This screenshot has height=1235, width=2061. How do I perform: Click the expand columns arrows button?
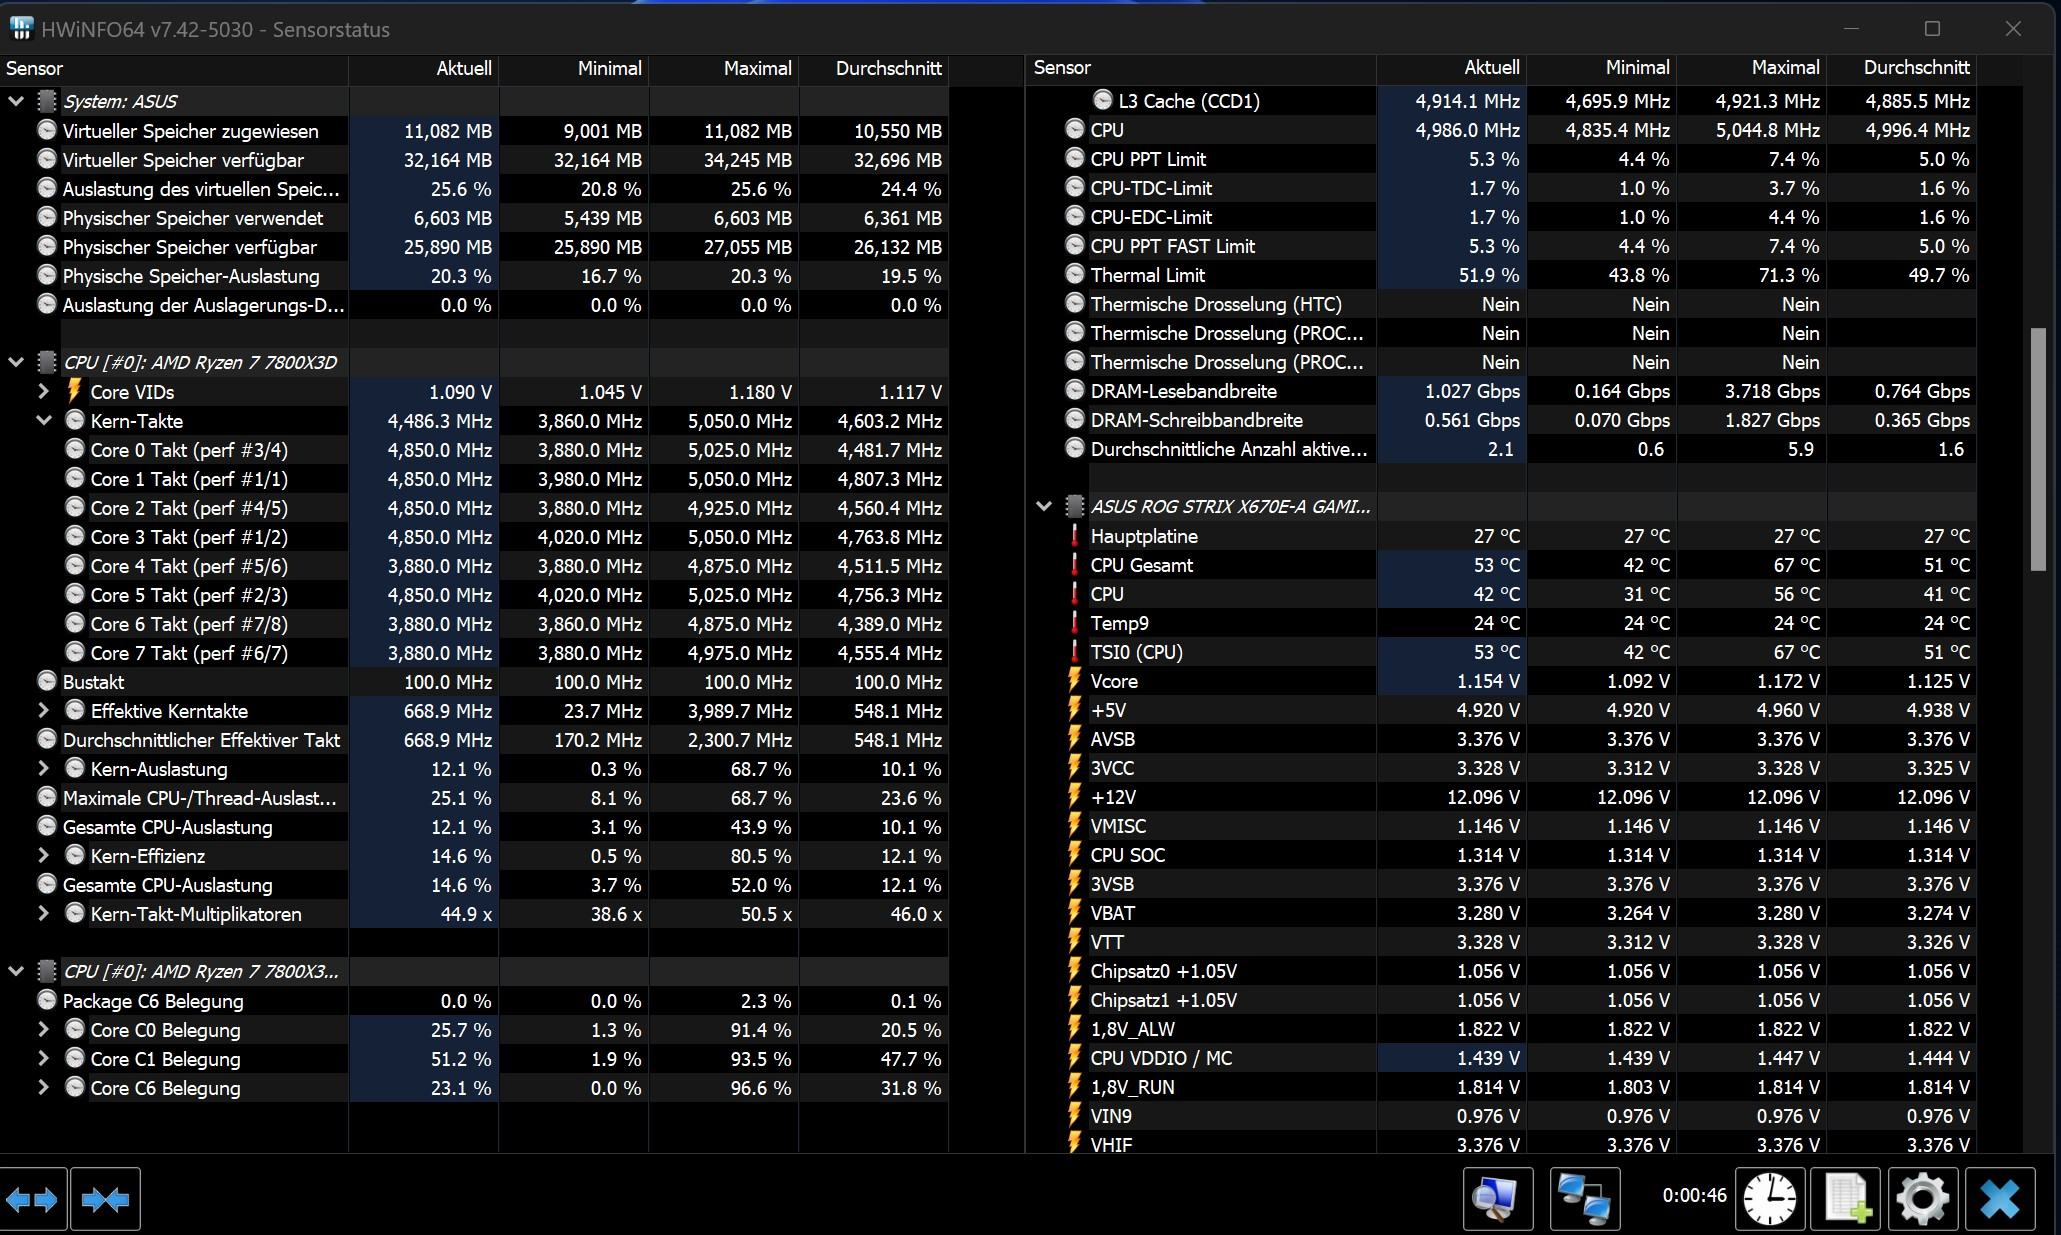coord(33,1199)
